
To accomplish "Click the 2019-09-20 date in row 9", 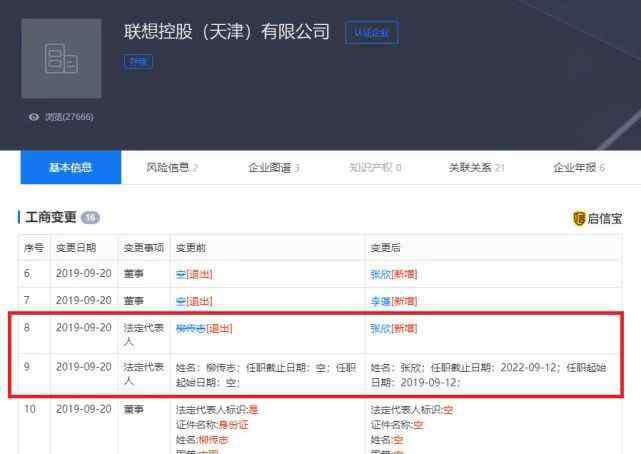I will pyautogui.click(x=83, y=367).
